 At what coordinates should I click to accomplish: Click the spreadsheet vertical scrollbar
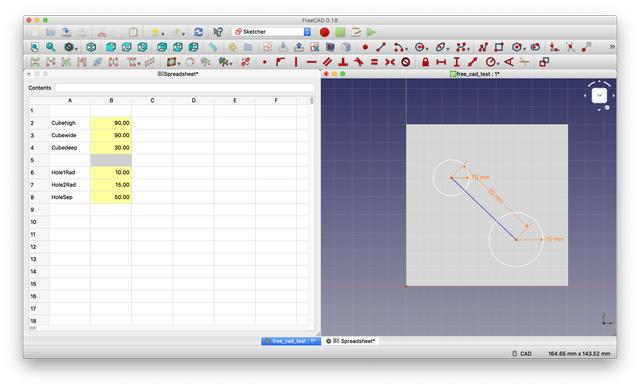[311, 100]
